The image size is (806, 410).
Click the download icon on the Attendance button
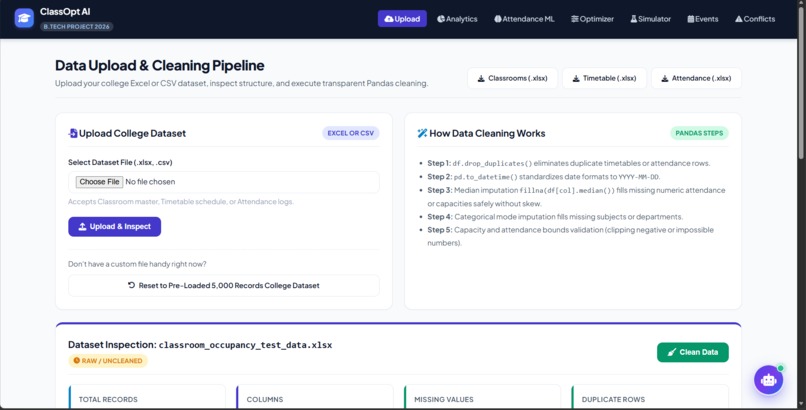[665, 79]
